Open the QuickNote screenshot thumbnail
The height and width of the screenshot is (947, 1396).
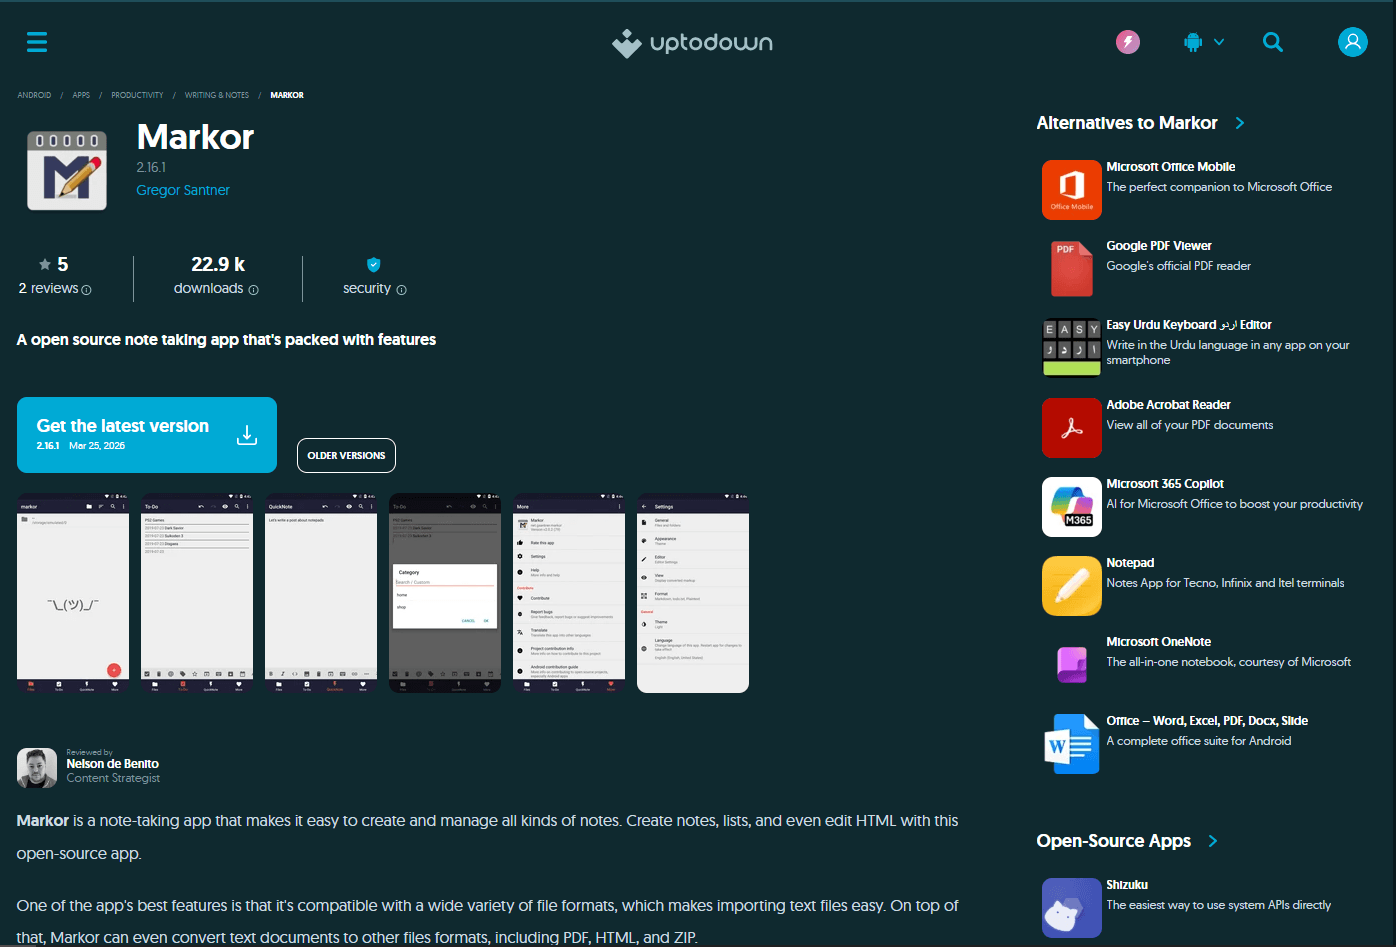click(x=321, y=593)
